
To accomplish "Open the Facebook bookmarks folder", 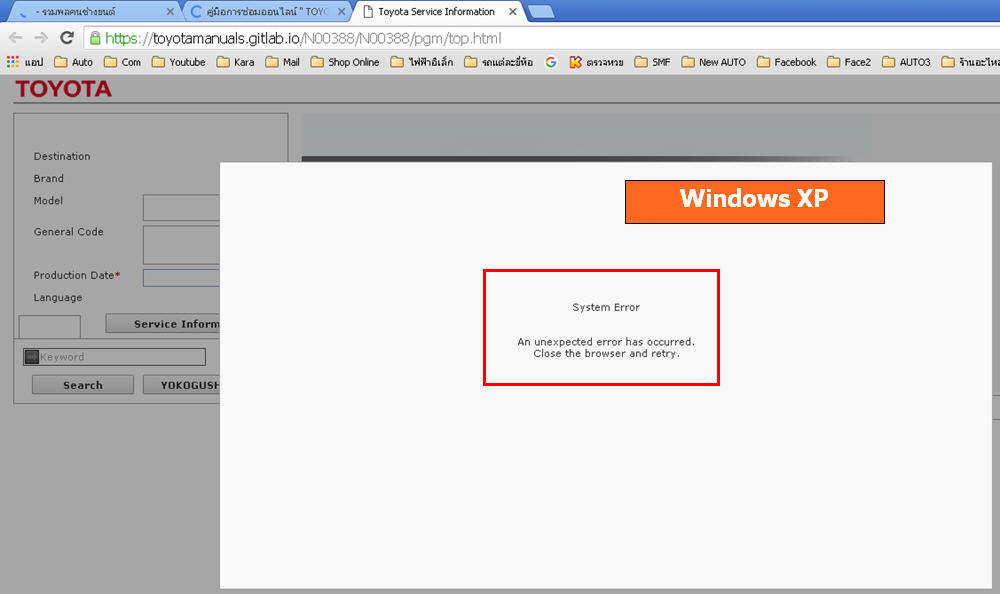I will click(786, 62).
